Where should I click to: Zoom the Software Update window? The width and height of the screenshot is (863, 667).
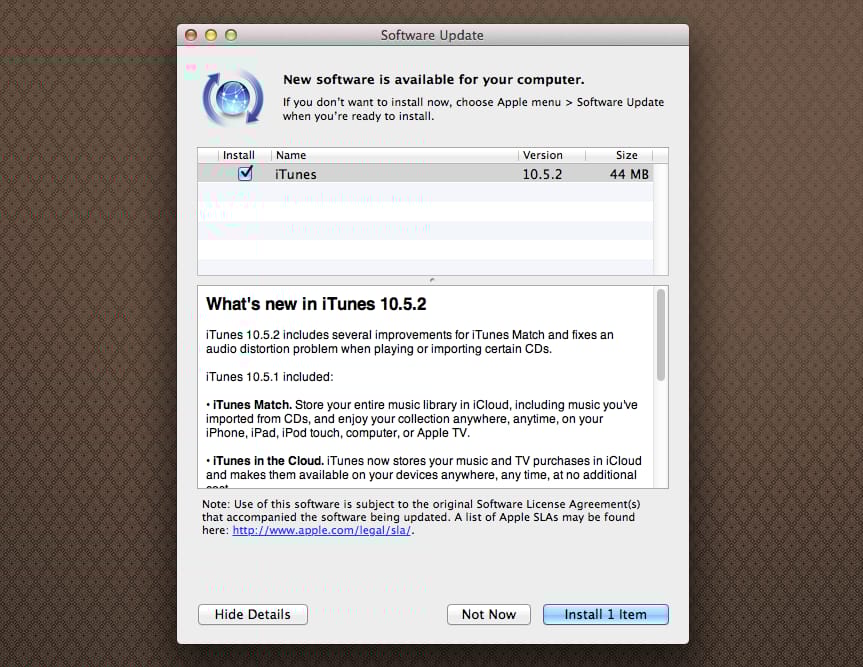(231, 35)
